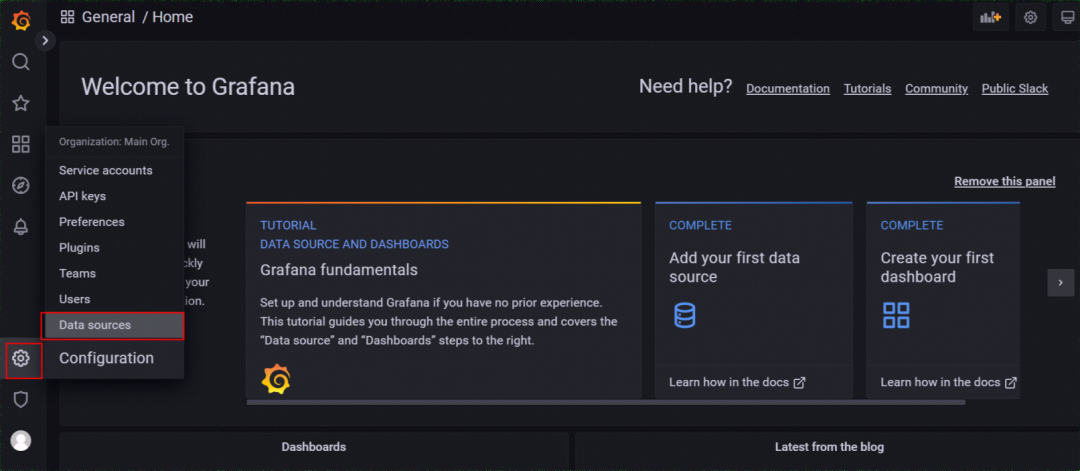
Task: Advance the cards with the right arrow
Action: point(1061,282)
